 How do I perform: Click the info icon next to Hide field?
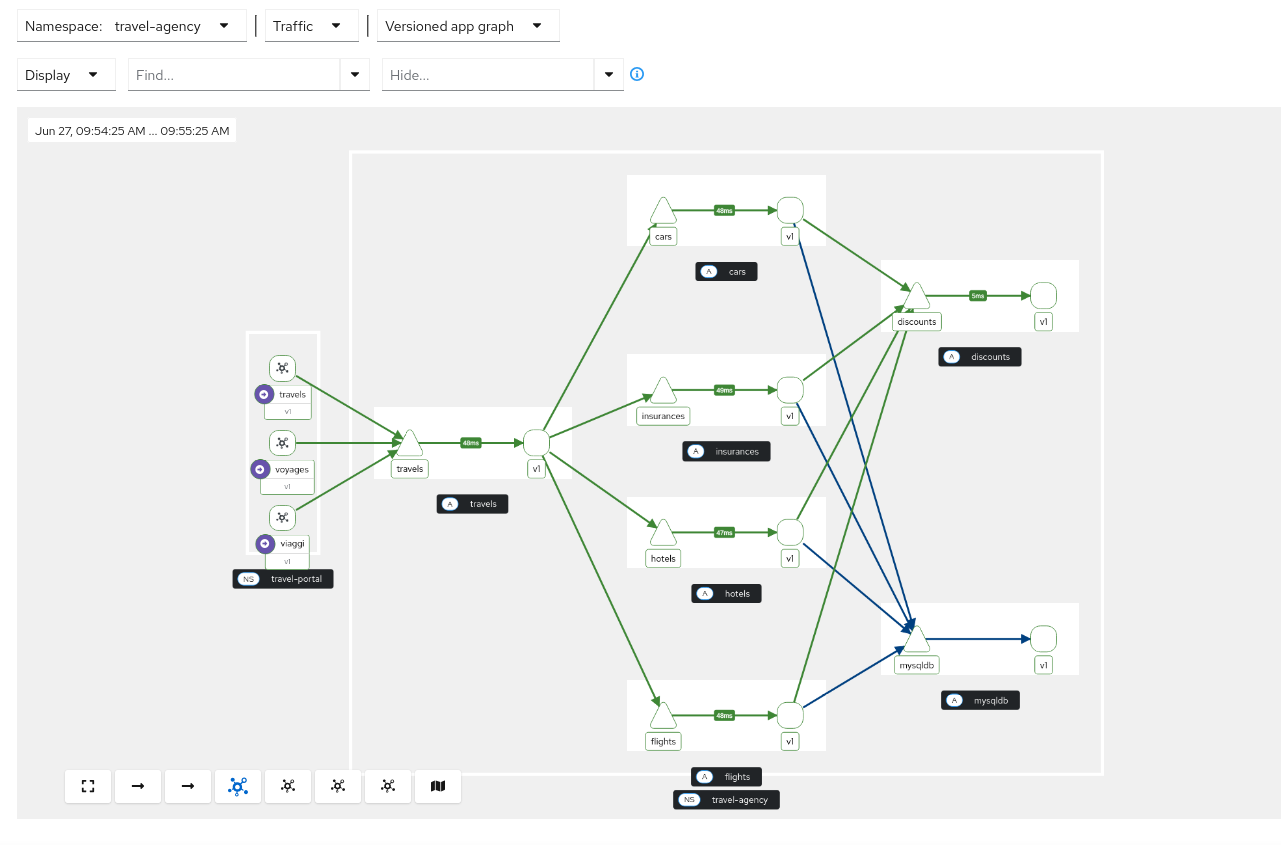pos(637,74)
